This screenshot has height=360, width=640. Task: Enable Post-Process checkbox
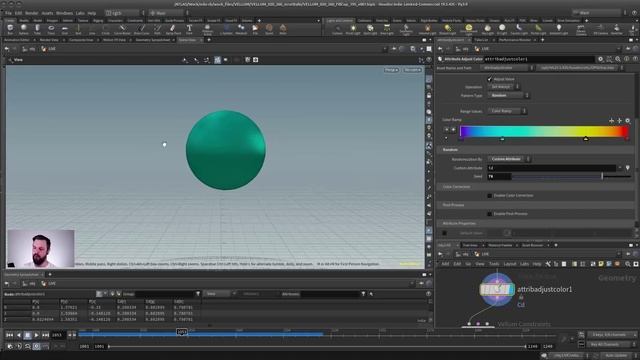click(489, 213)
